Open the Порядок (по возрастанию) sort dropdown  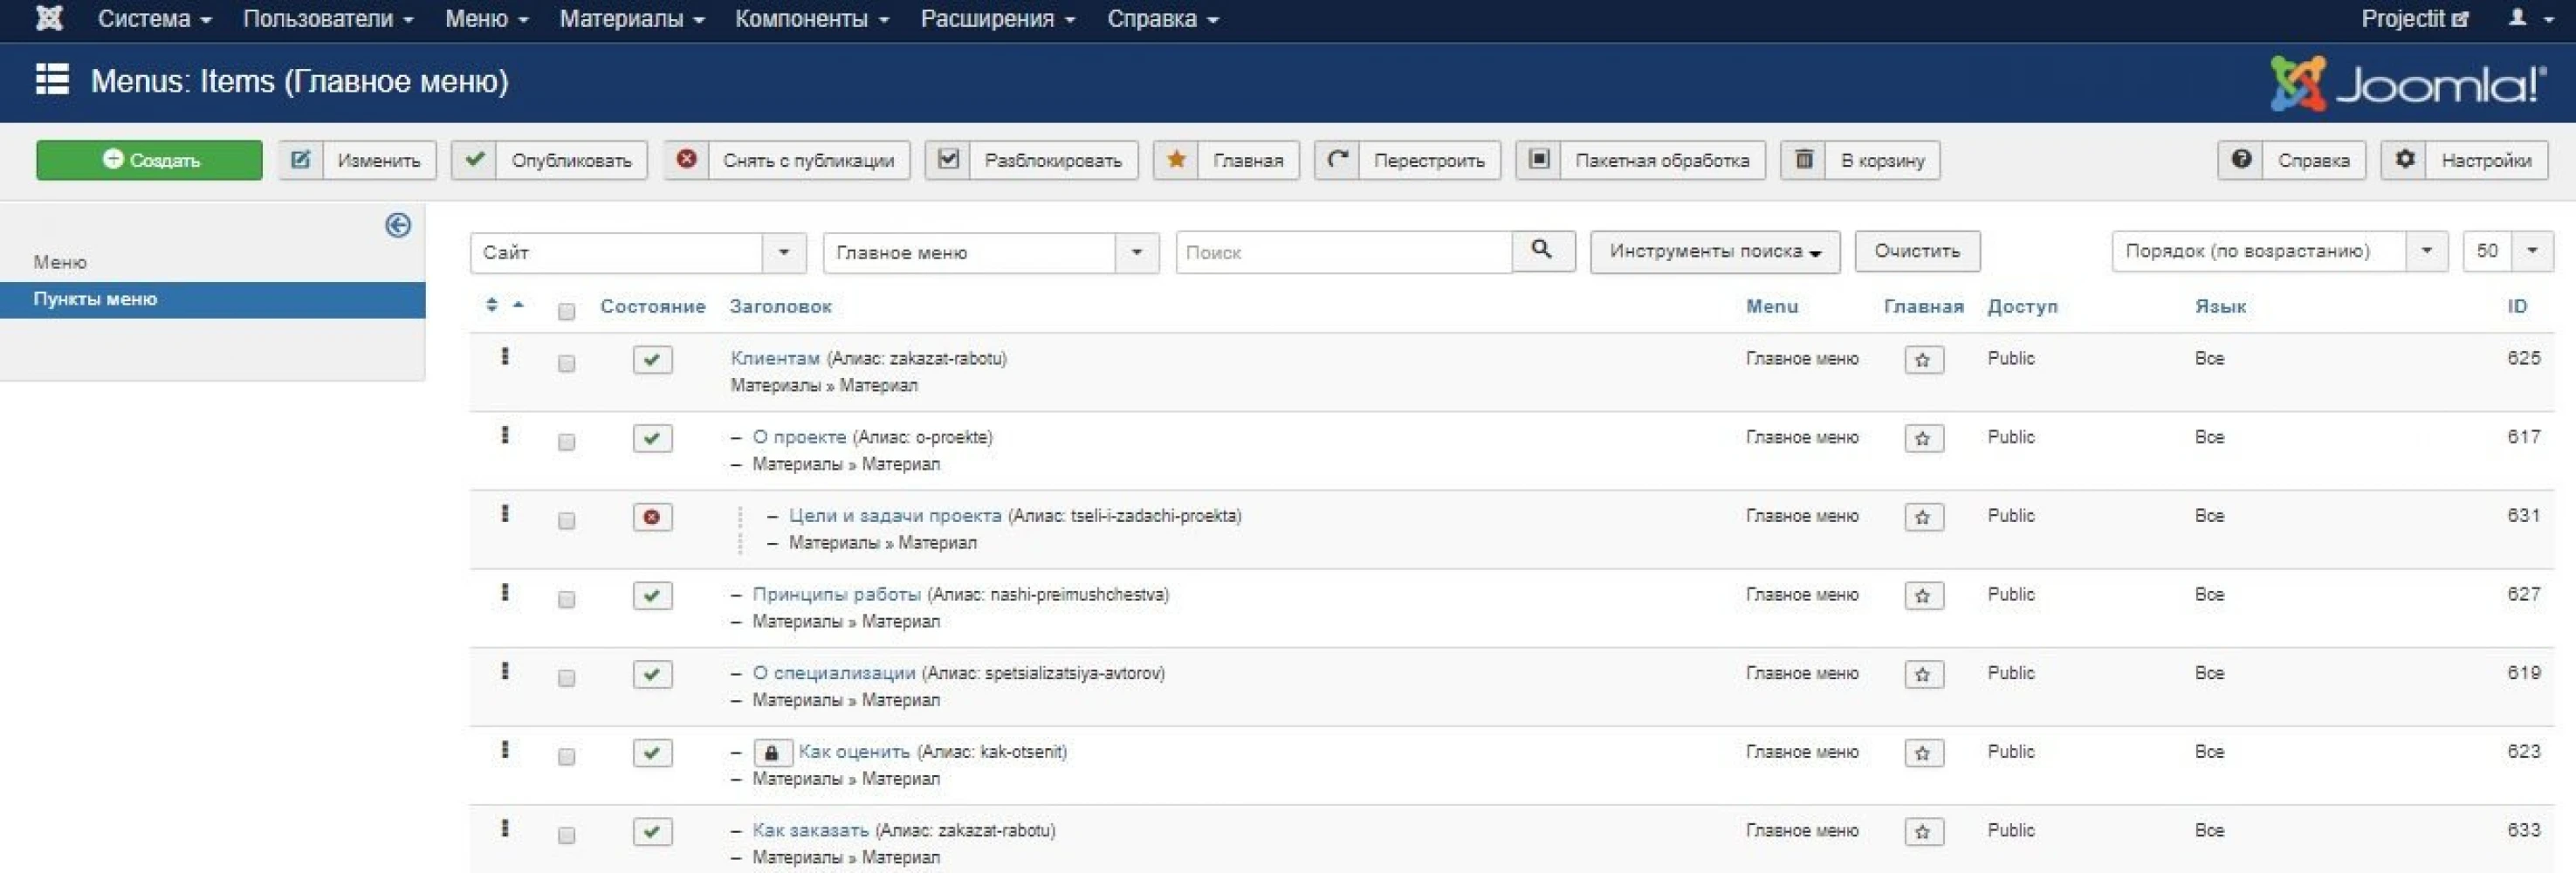coord(2279,251)
